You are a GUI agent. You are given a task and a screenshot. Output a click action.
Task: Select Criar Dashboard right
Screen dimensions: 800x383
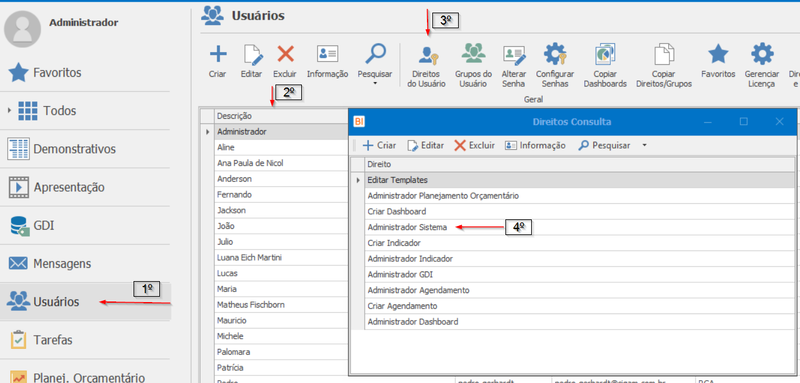pyautogui.click(x=580, y=212)
